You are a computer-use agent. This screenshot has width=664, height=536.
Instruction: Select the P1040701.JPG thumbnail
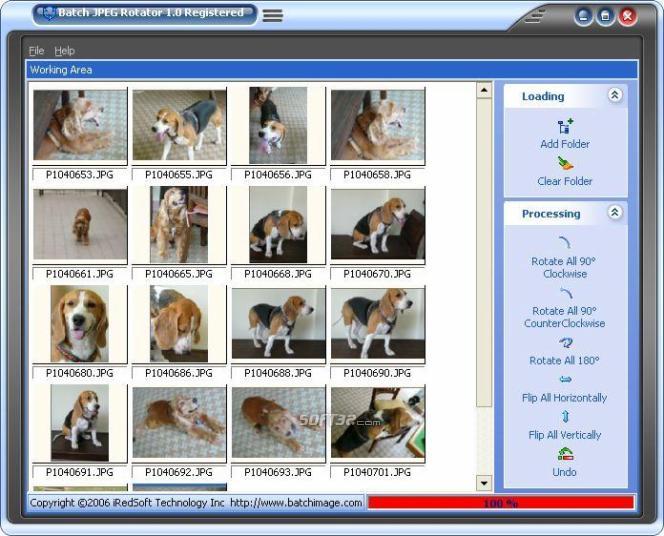point(378,423)
